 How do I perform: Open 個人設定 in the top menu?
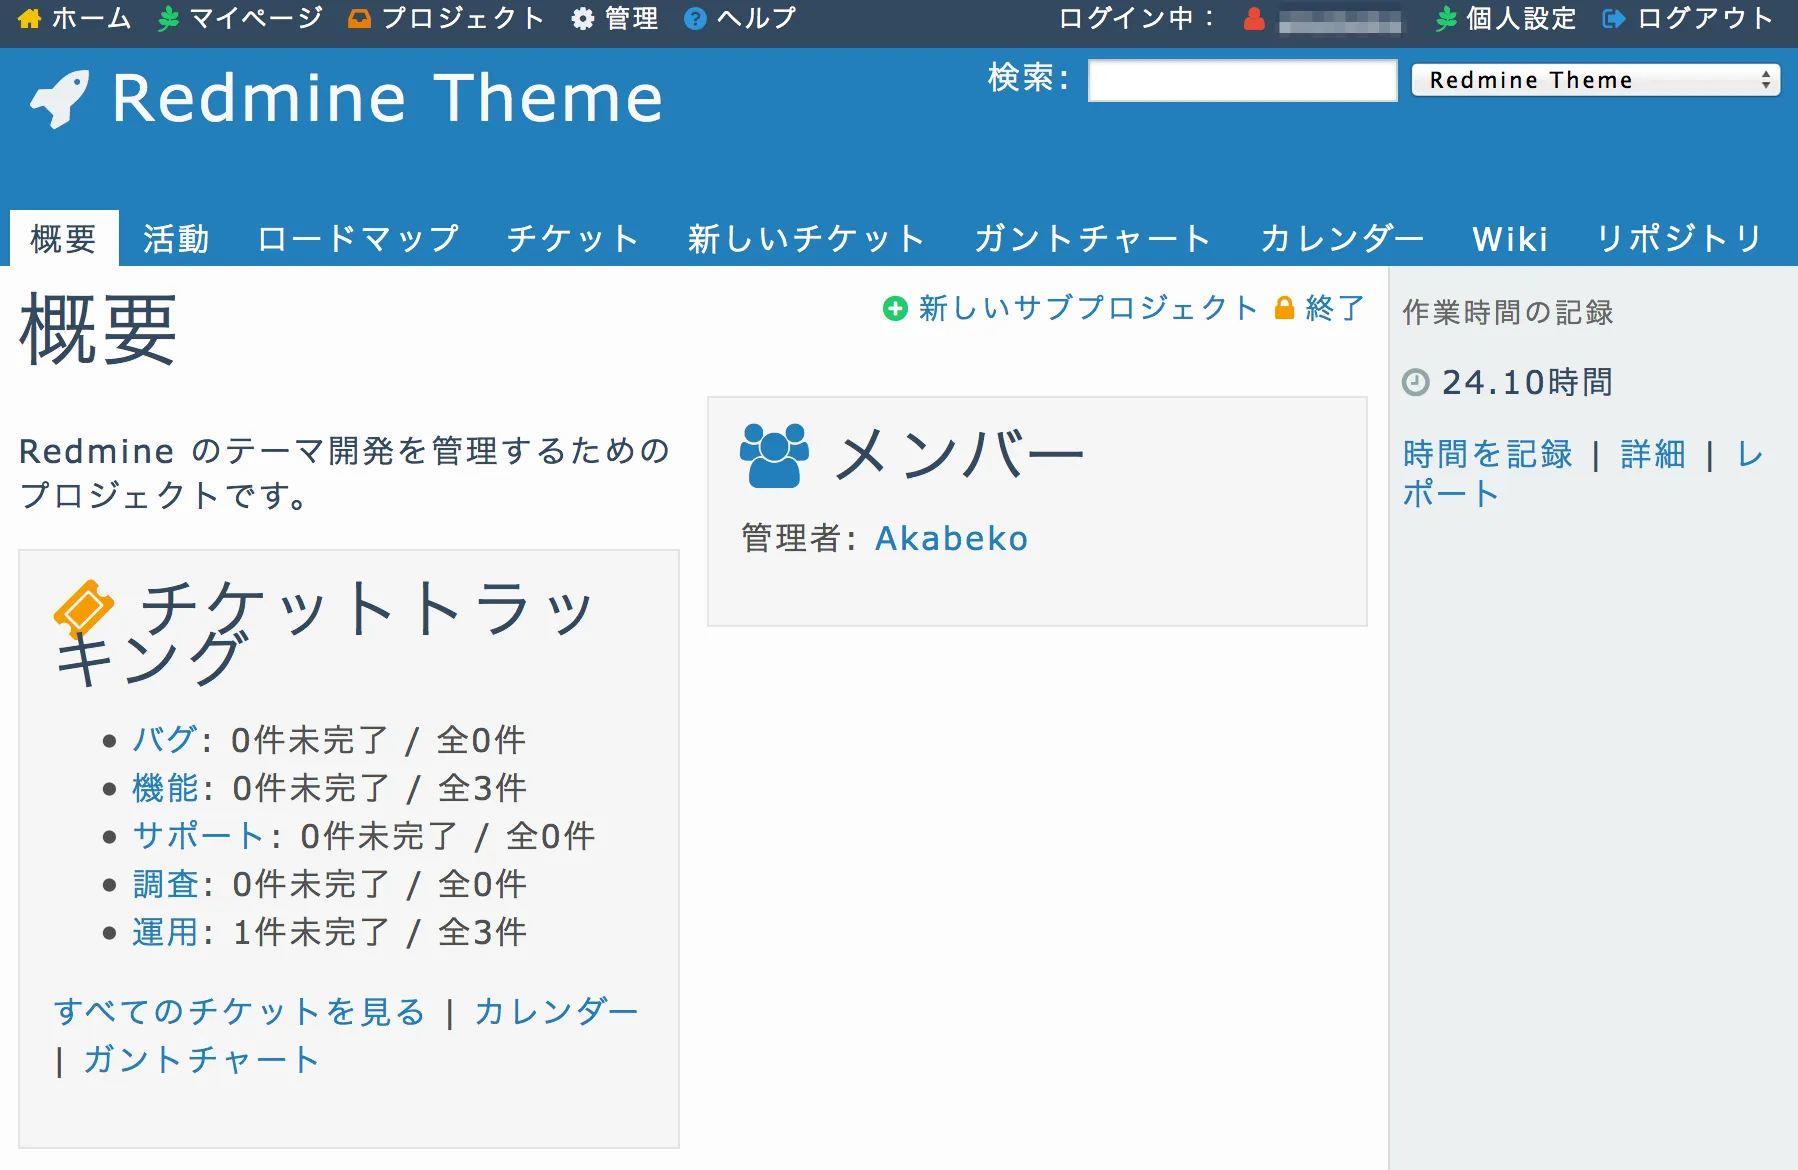click(x=1520, y=19)
